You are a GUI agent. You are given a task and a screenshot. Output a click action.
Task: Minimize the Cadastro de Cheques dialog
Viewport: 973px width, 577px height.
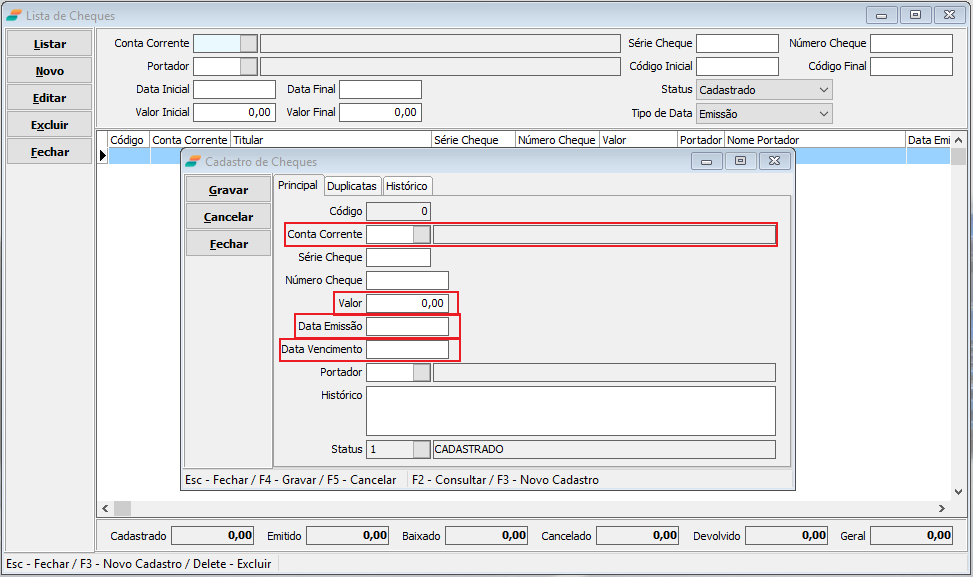(x=706, y=161)
